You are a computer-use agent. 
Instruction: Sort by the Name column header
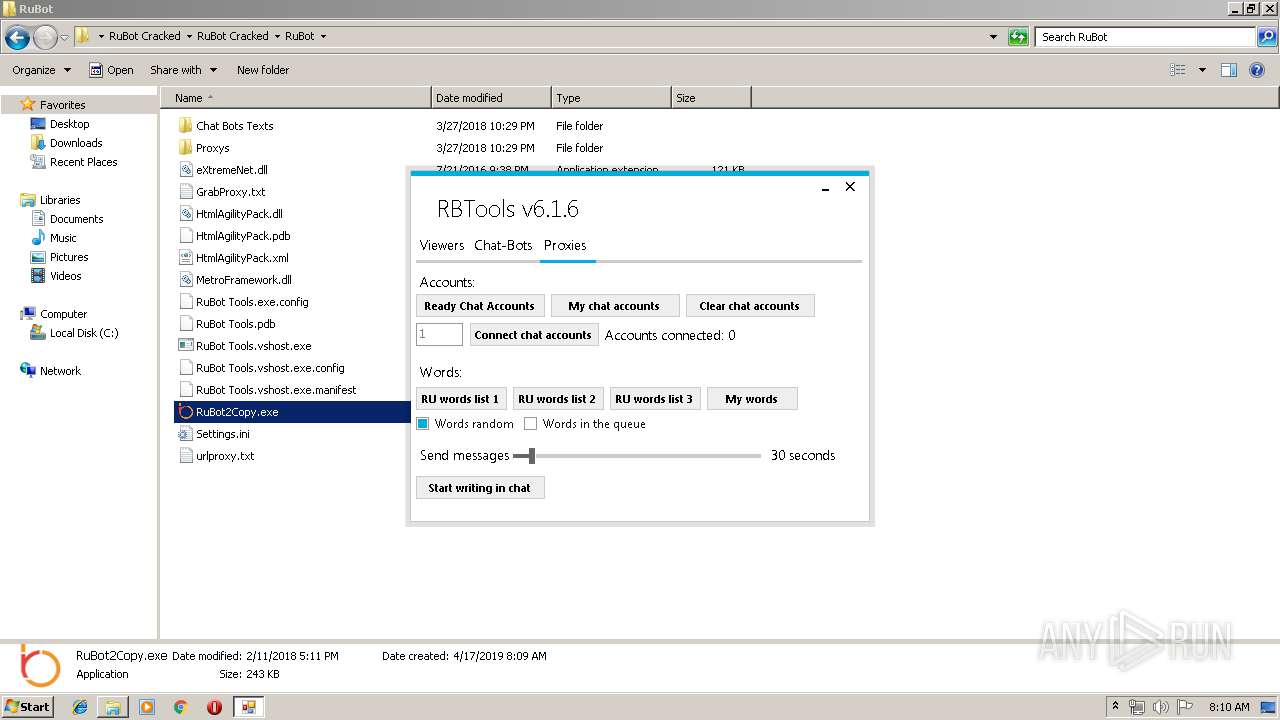point(295,98)
